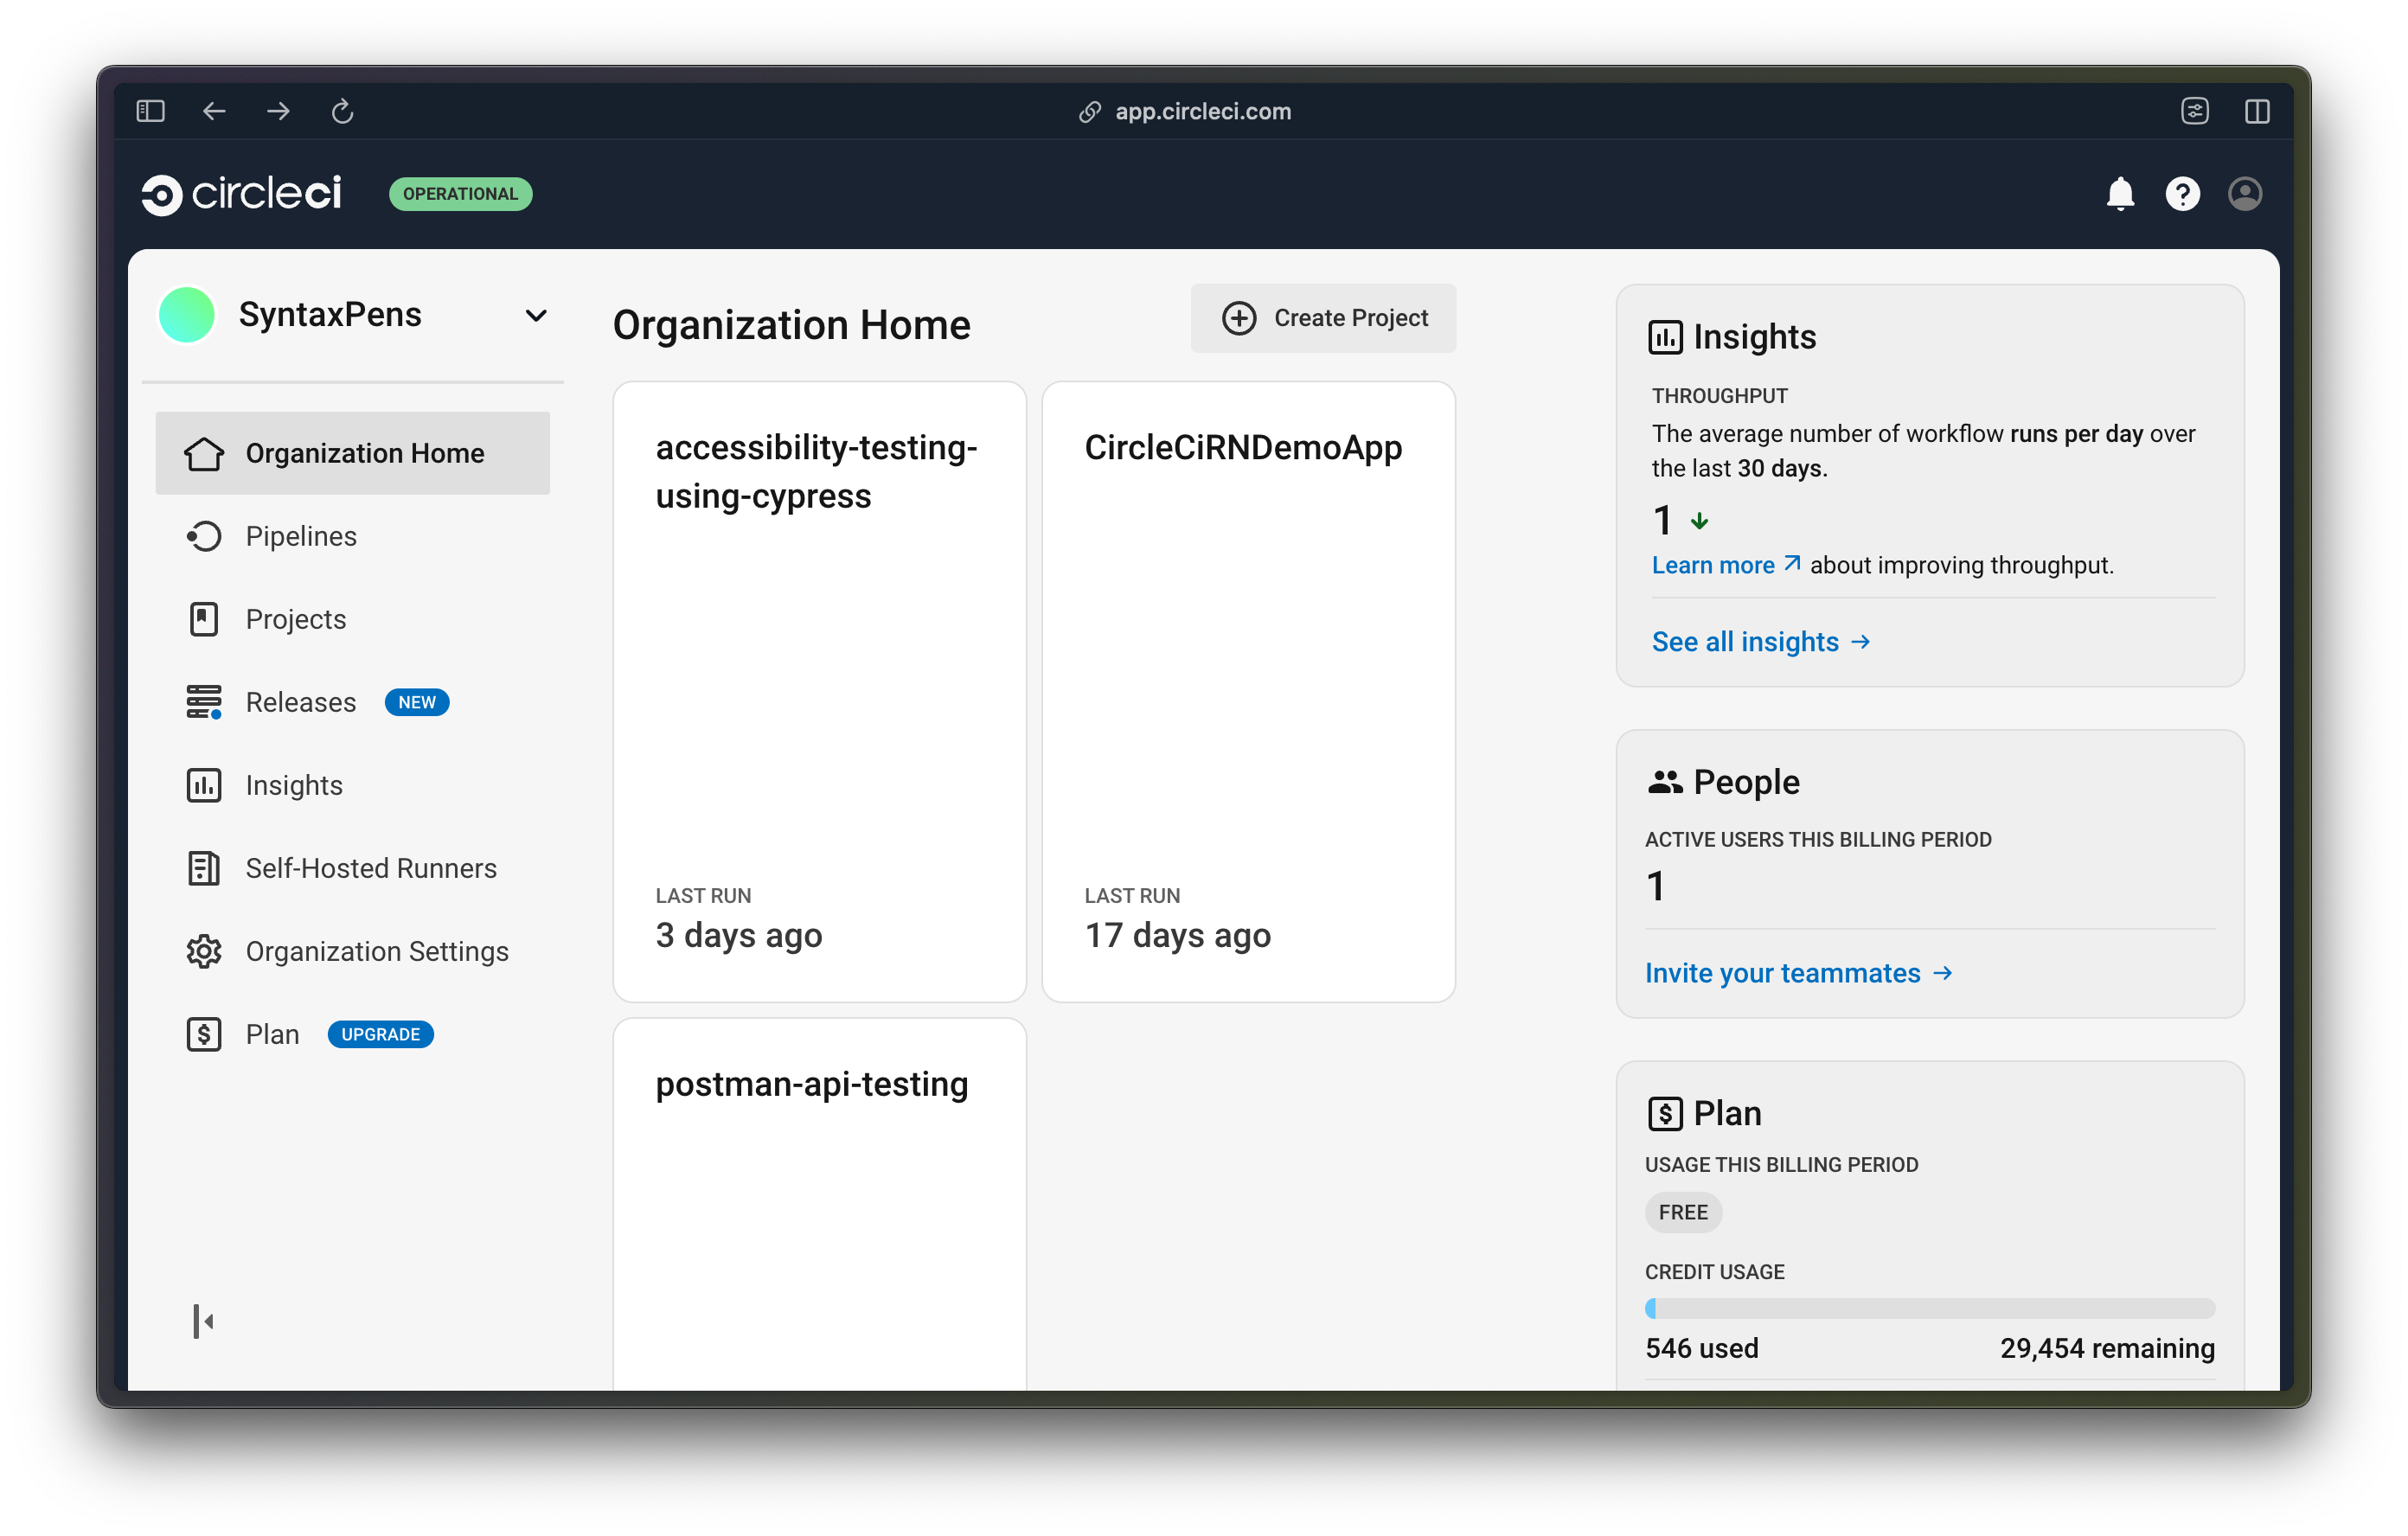Click the Create Project button
Screen dimensions: 2408x1536
[x=1323, y=318]
